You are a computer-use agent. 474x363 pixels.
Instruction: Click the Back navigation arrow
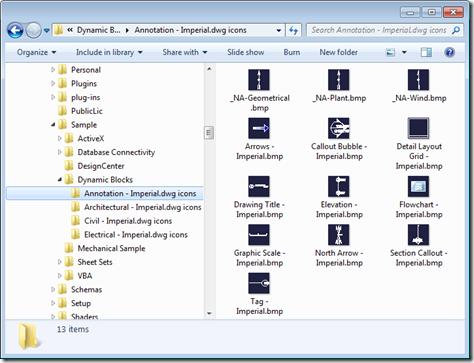click(15, 31)
